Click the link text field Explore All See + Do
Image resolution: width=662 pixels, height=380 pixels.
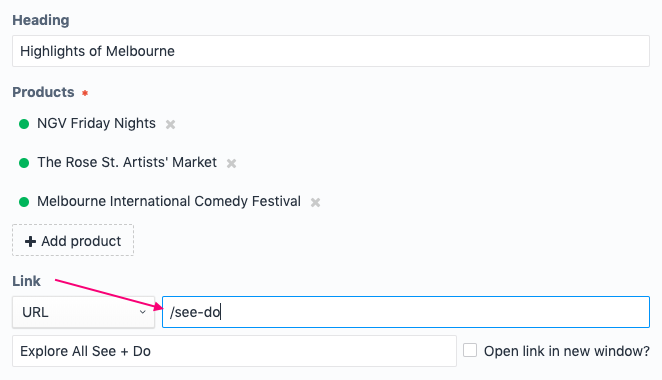(234, 351)
